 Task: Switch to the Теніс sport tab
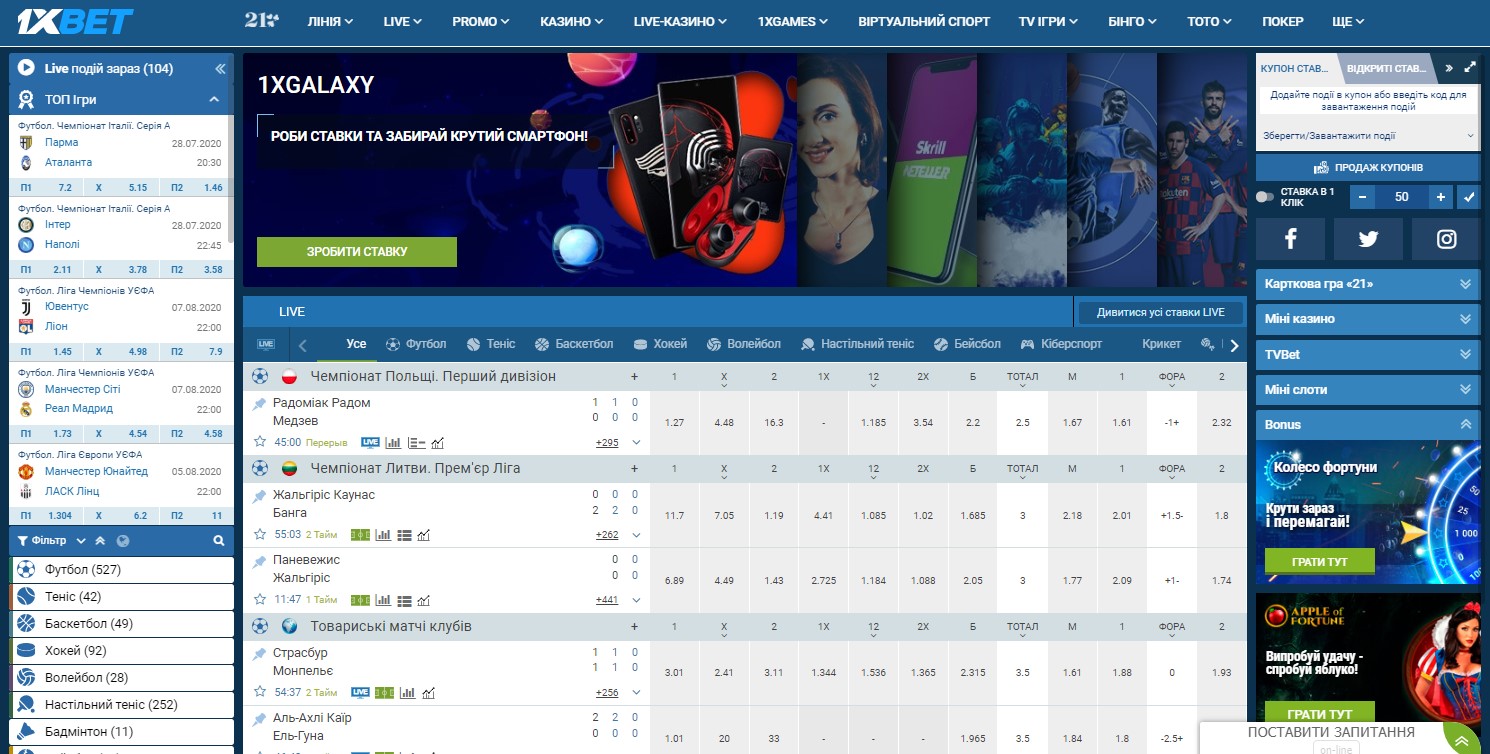click(490, 344)
